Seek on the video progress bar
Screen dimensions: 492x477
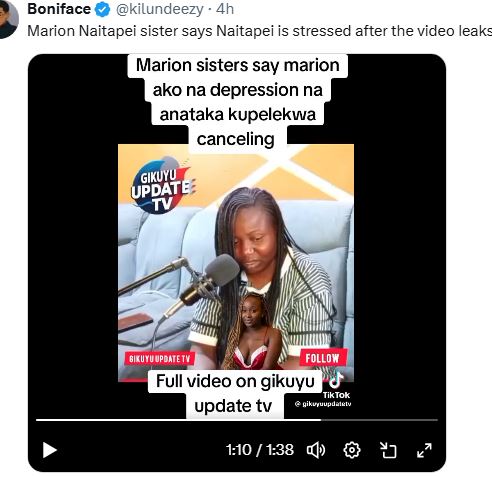coord(237,420)
